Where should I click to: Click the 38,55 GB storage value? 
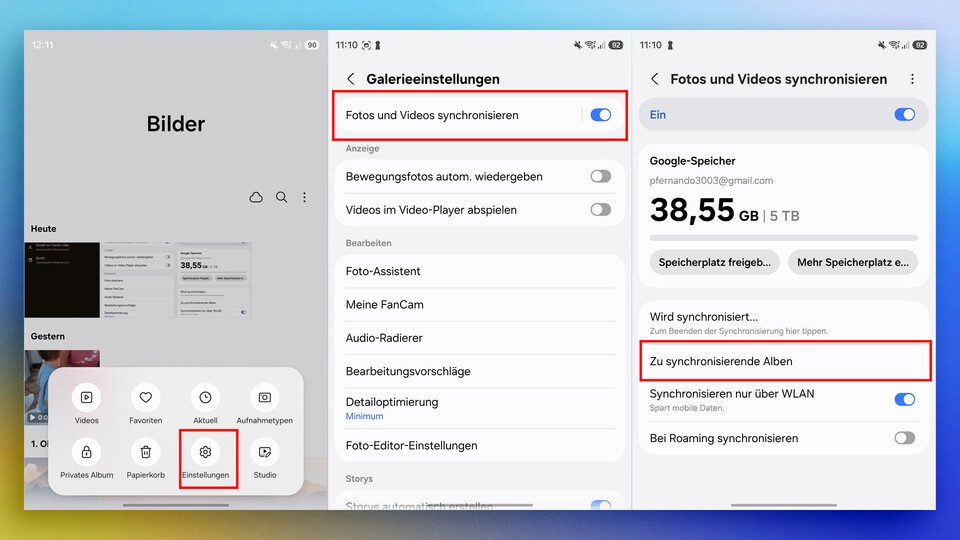tap(703, 210)
